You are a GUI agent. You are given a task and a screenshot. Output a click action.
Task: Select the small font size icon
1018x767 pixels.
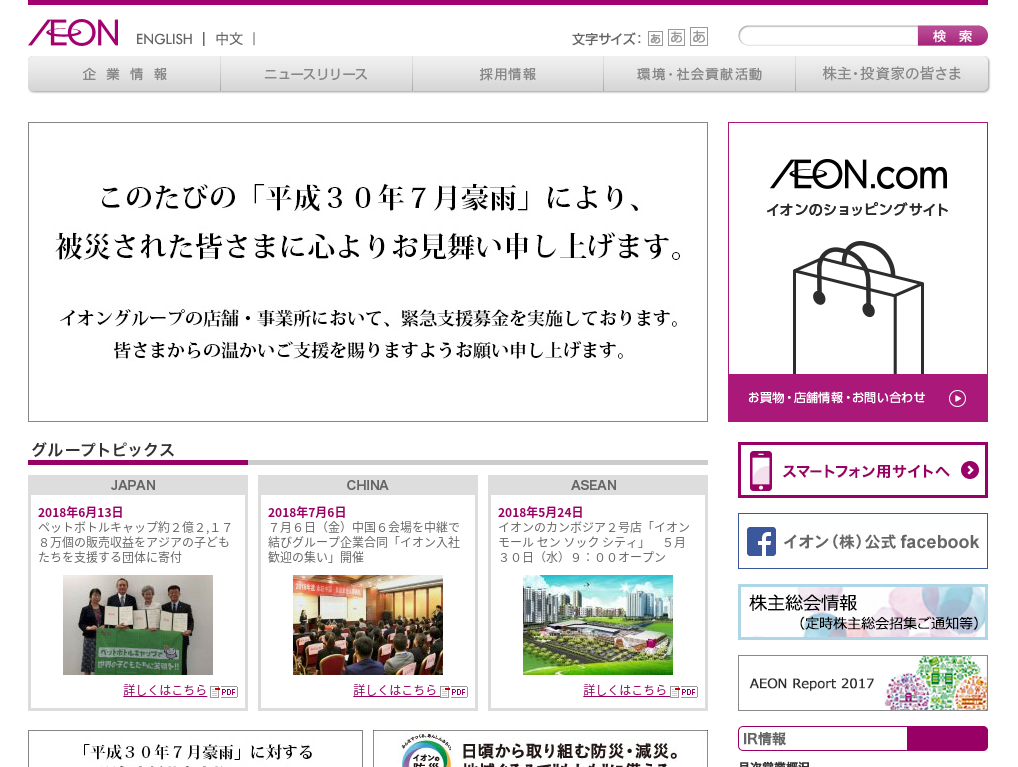coord(656,38)
